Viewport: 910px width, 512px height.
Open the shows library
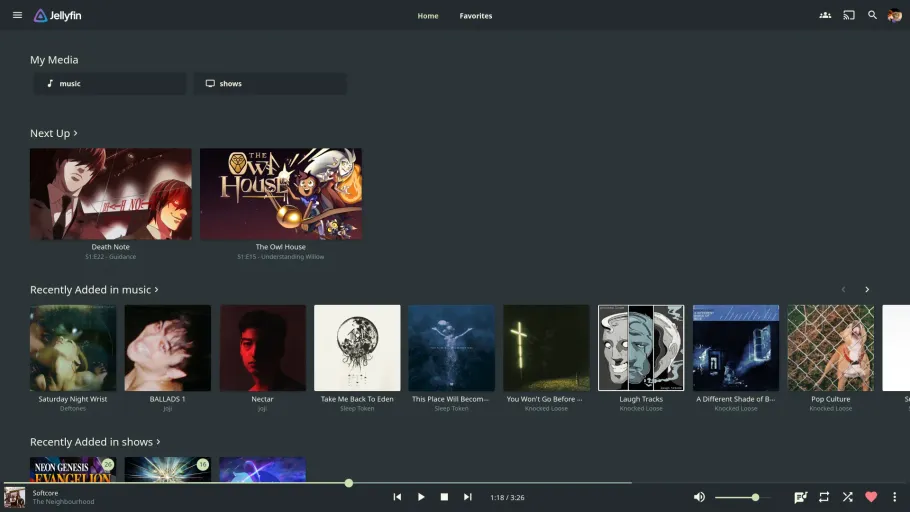click(x=270, y=84)
